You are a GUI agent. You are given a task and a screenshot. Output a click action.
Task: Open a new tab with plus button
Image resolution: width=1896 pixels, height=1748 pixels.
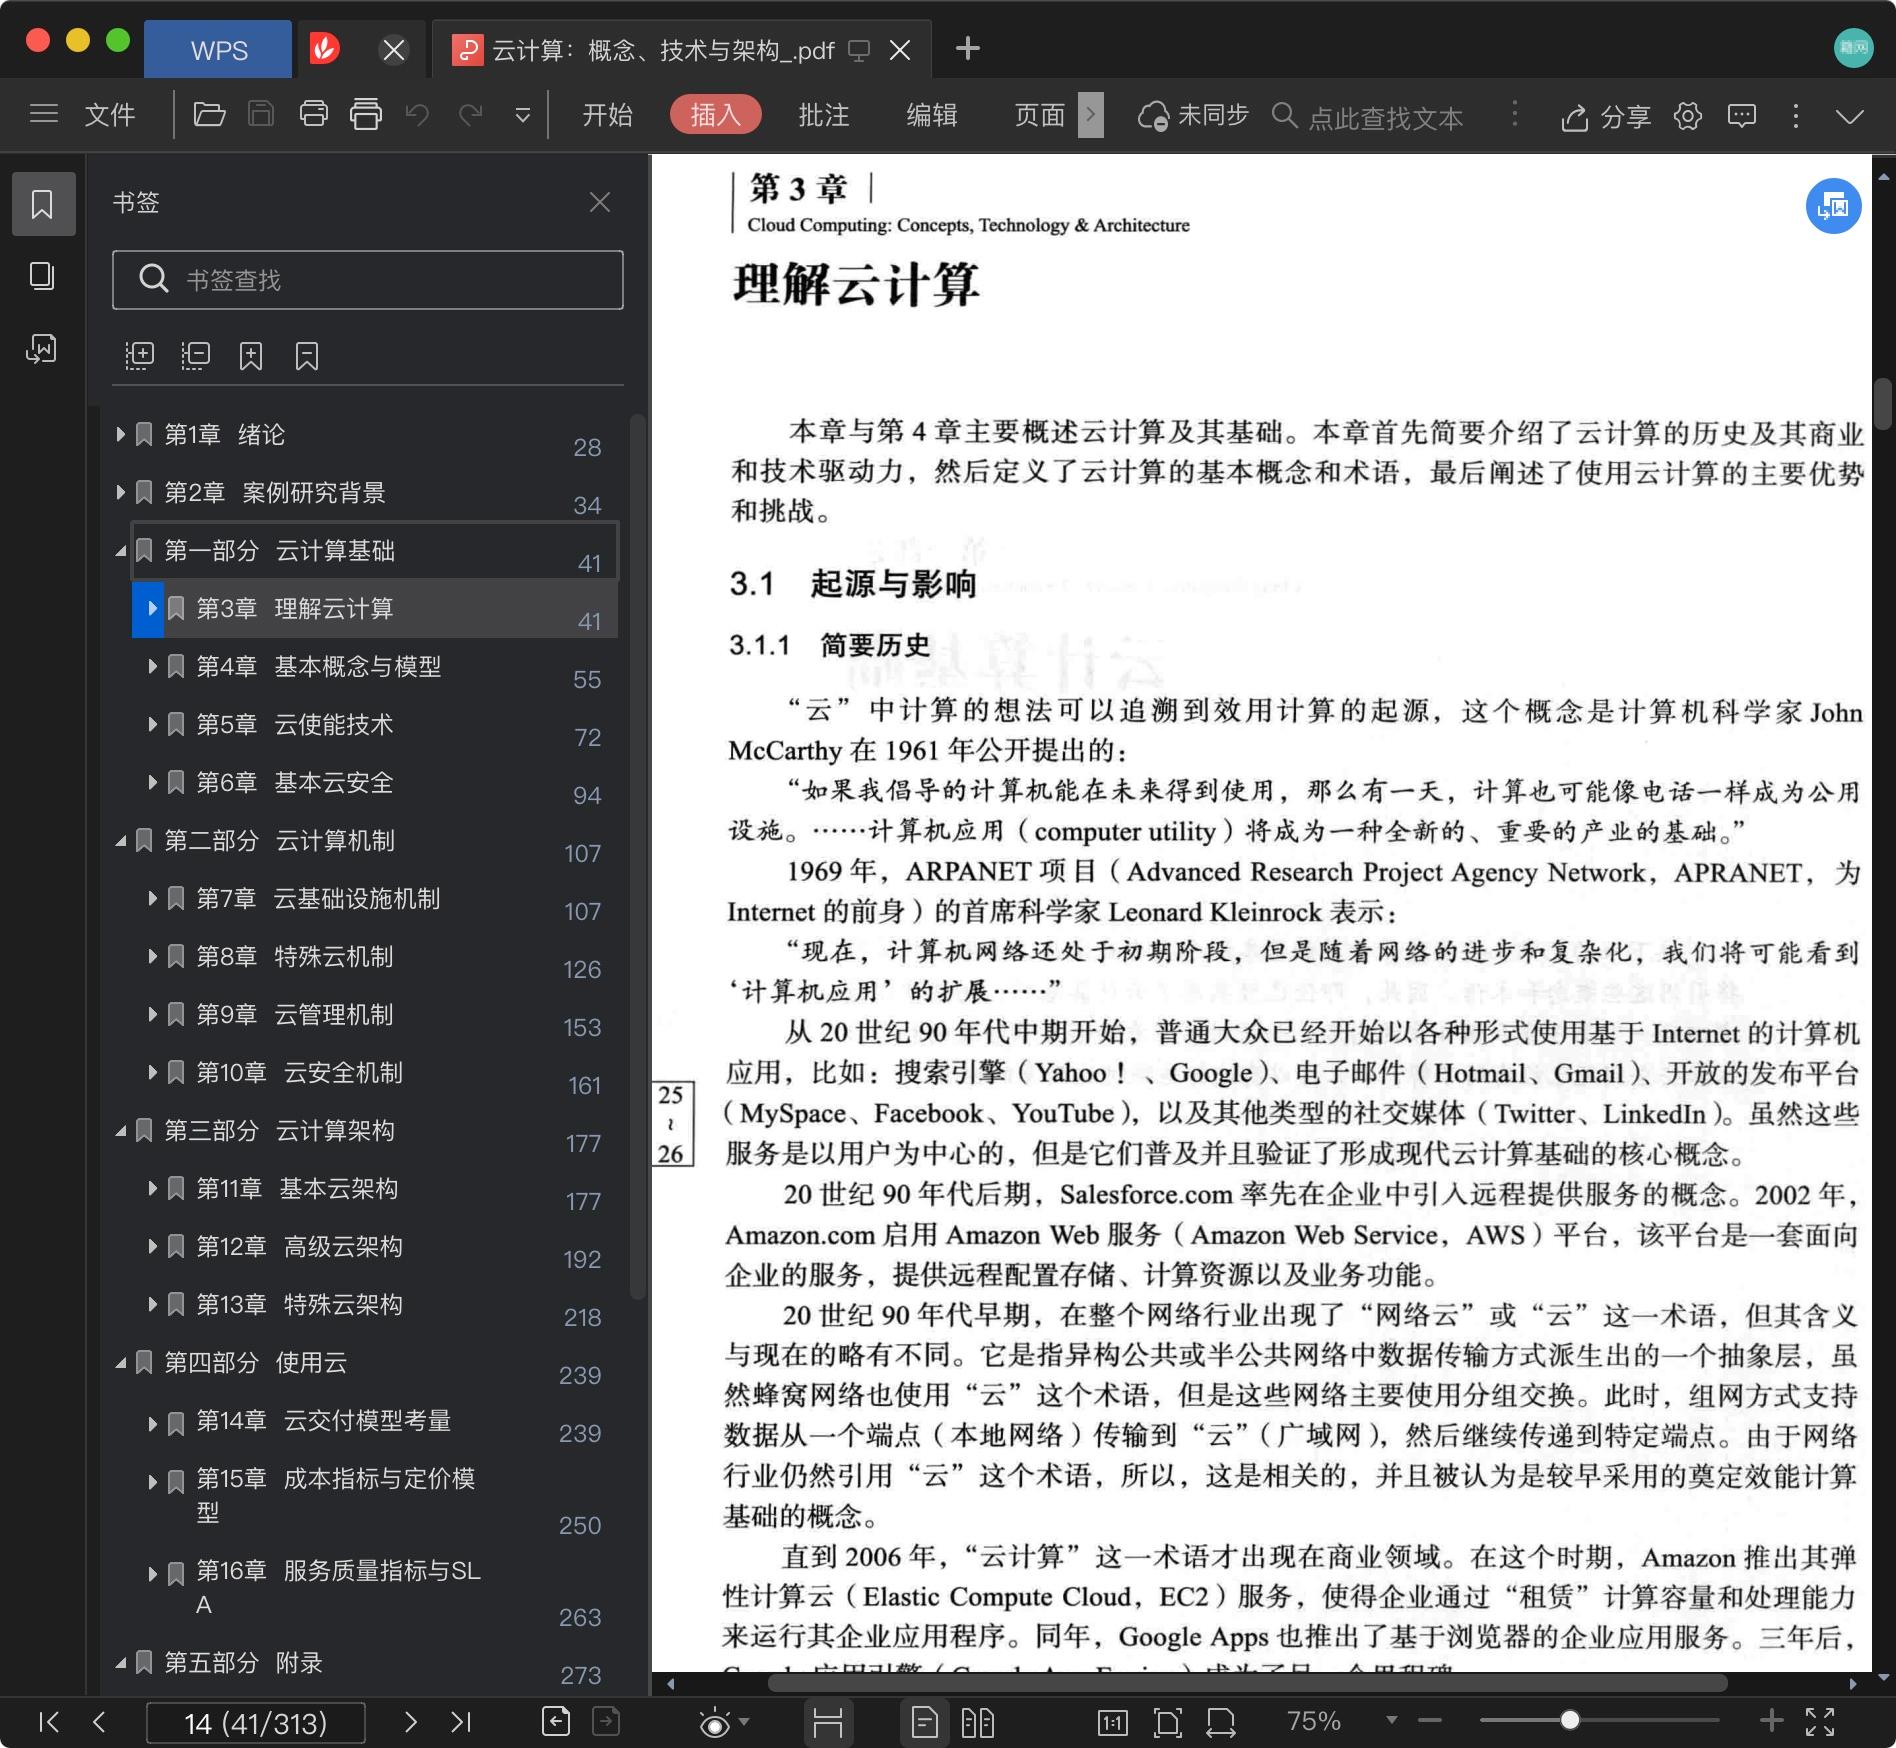967,48
